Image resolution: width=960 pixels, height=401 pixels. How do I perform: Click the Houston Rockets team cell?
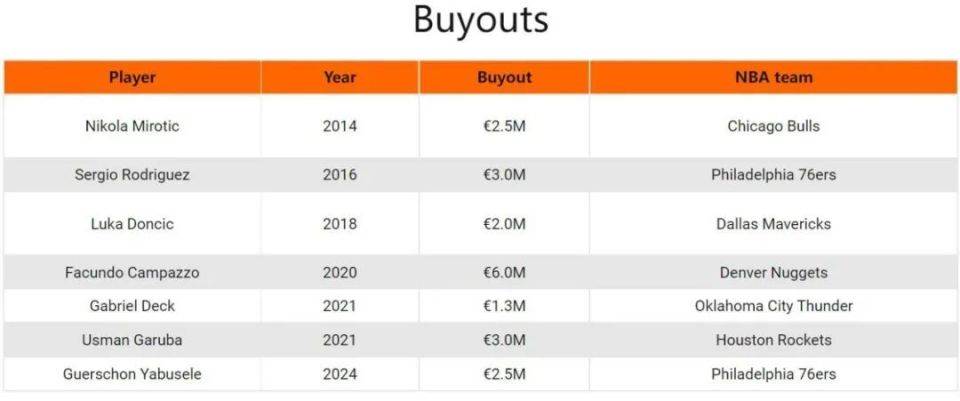[x=773, y=340]
